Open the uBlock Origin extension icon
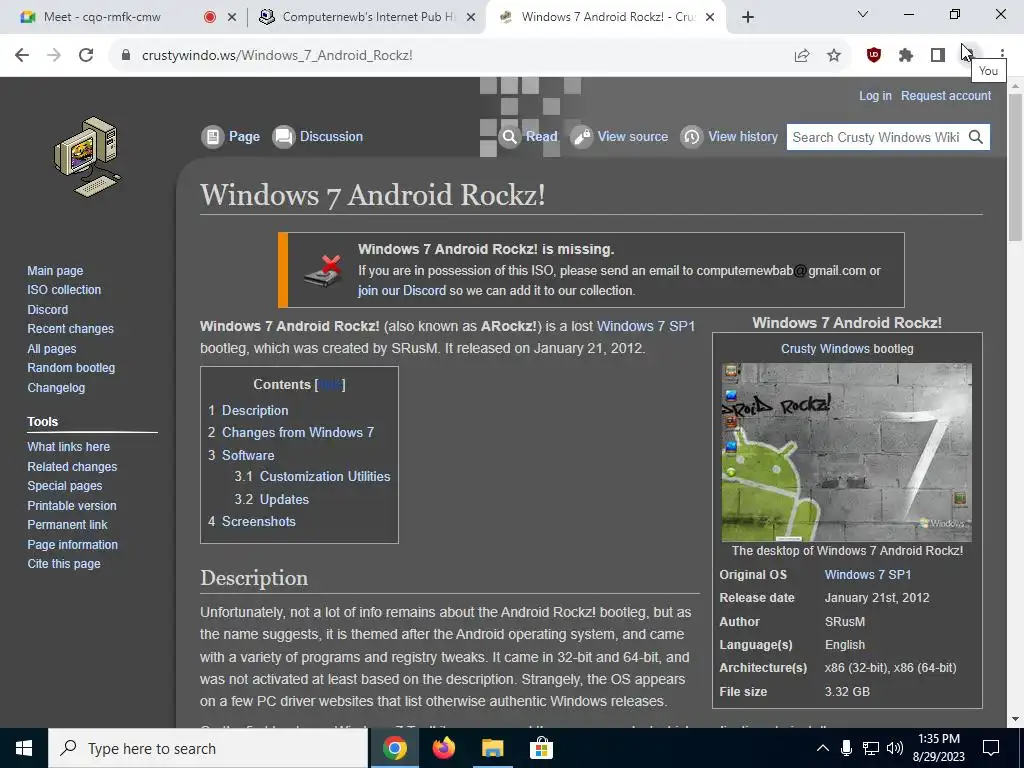This screenshot has width=1024, height=768. [873, 55]
